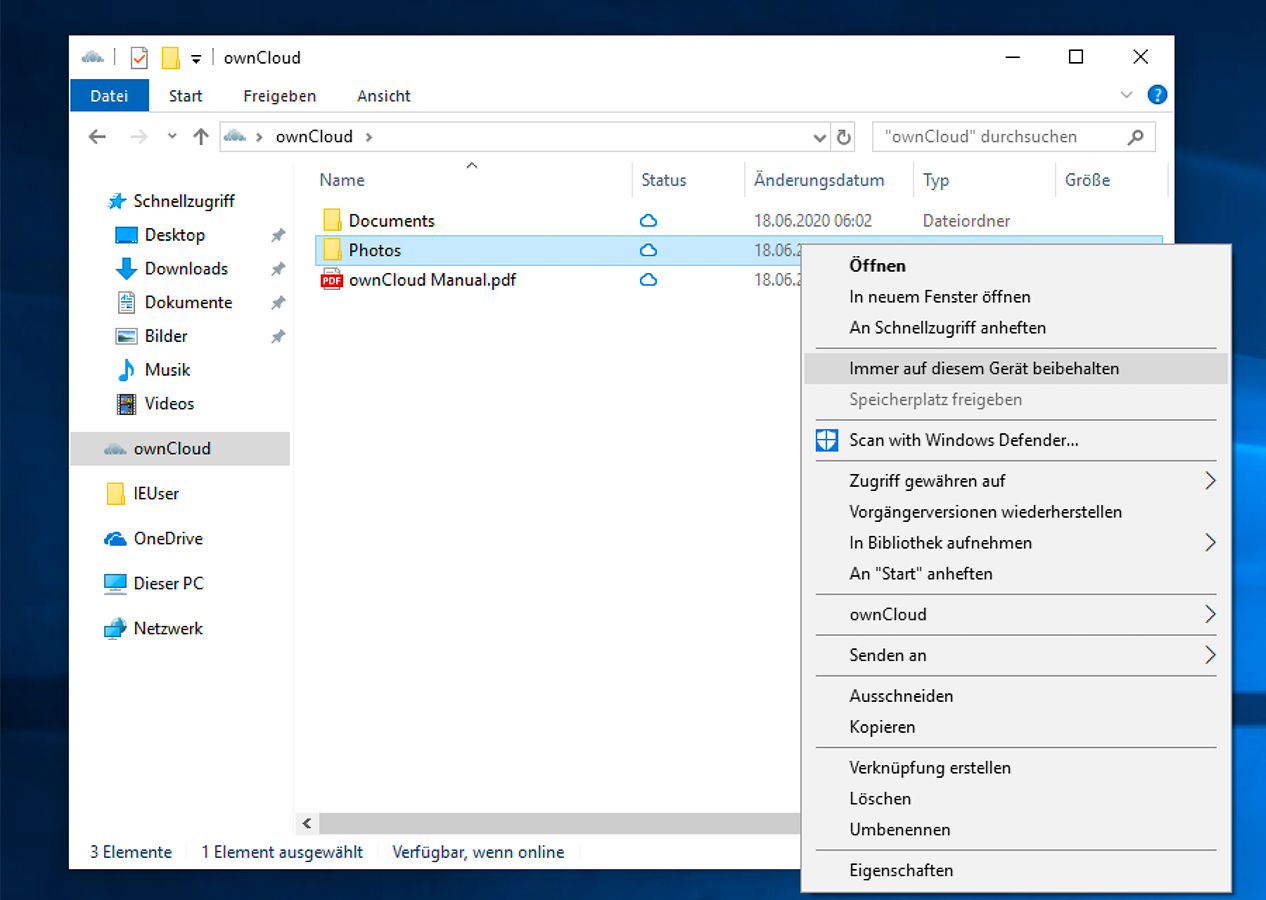
Task: Open the address bar history dropdown
Action: (x=820, y=137)
